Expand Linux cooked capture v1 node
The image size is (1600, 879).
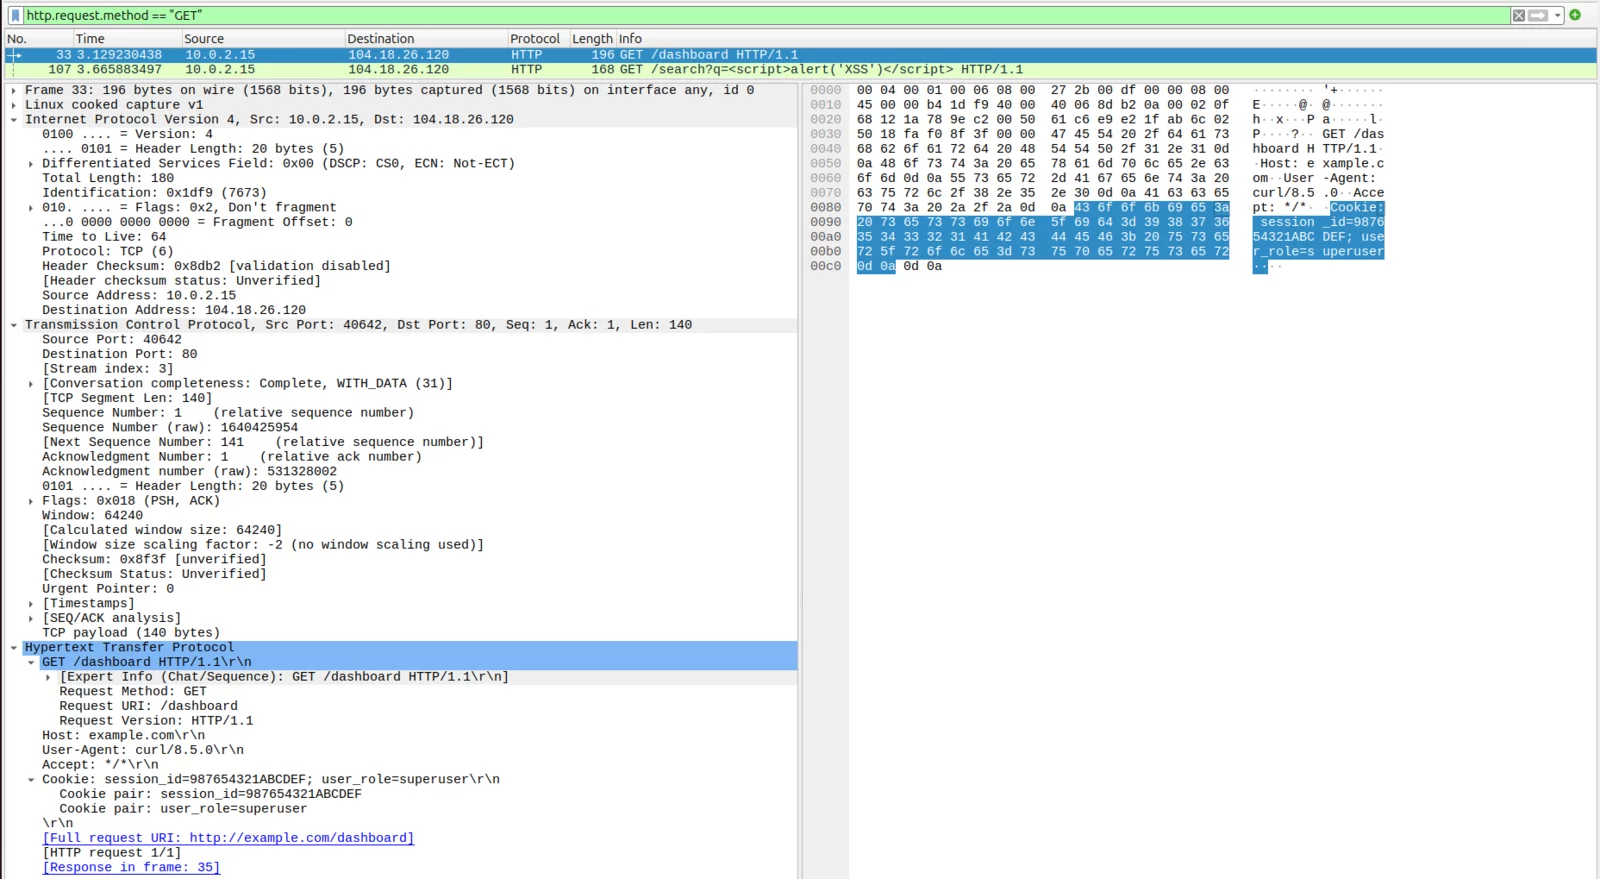coord(14,105)
